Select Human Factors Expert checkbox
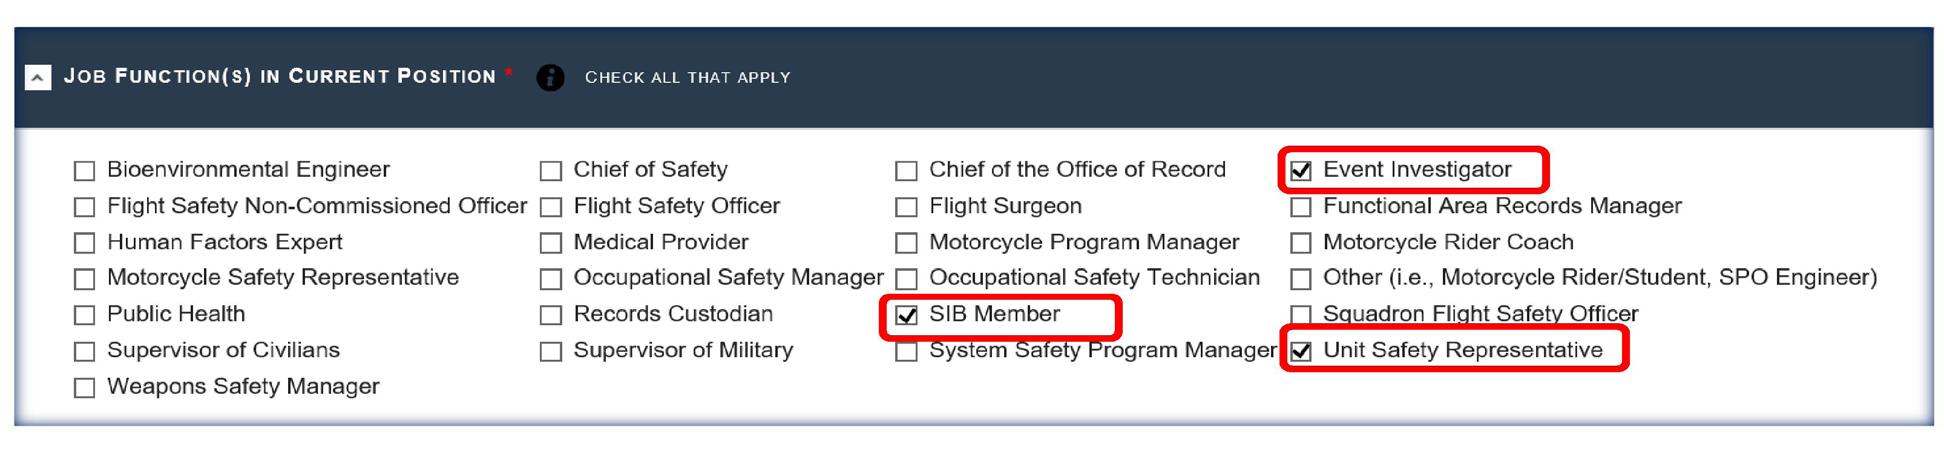This screenshot has width=1944, height=455. tap(84, 243)
